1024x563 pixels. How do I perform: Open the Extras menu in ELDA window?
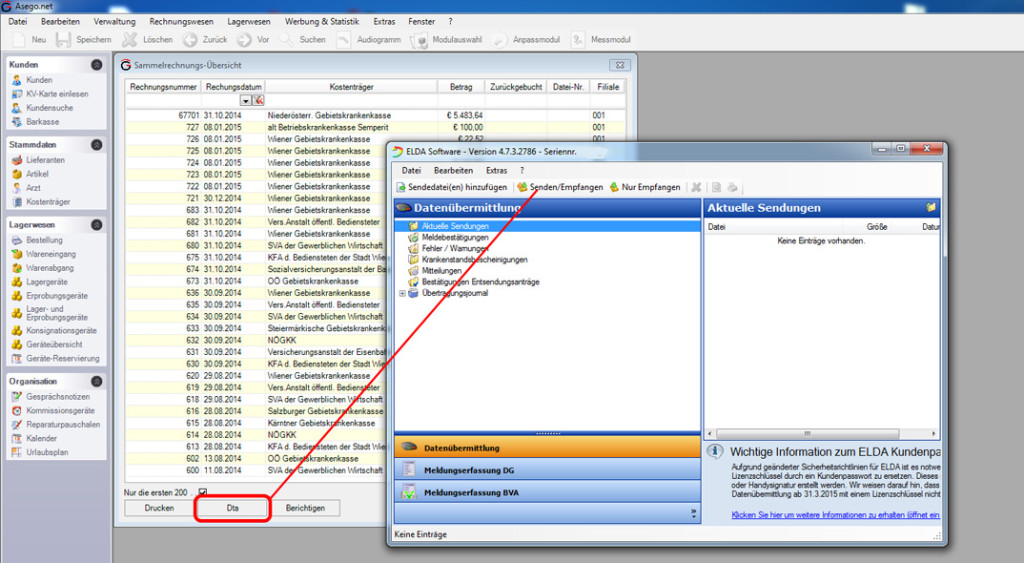[496, 170]
